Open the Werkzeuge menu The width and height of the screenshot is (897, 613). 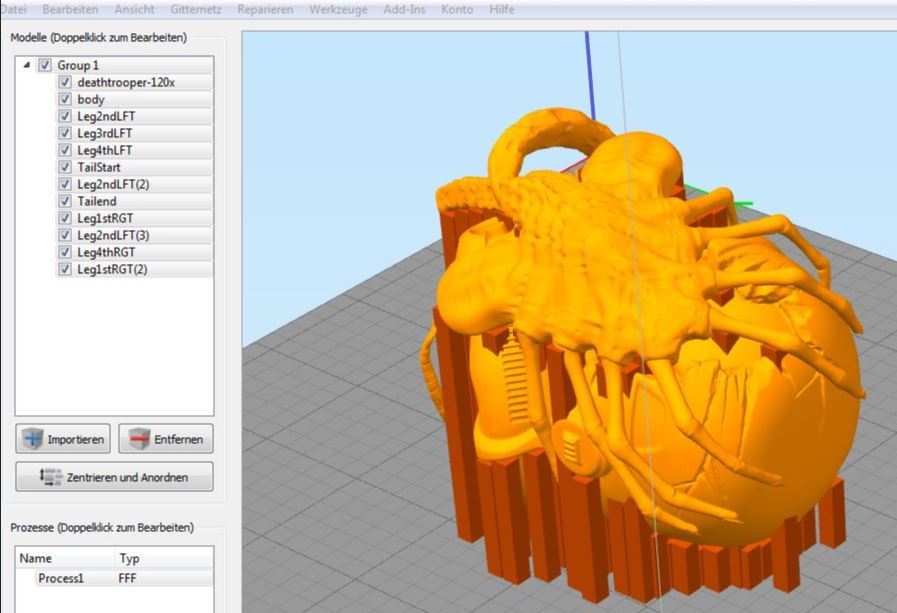point(339,10)
